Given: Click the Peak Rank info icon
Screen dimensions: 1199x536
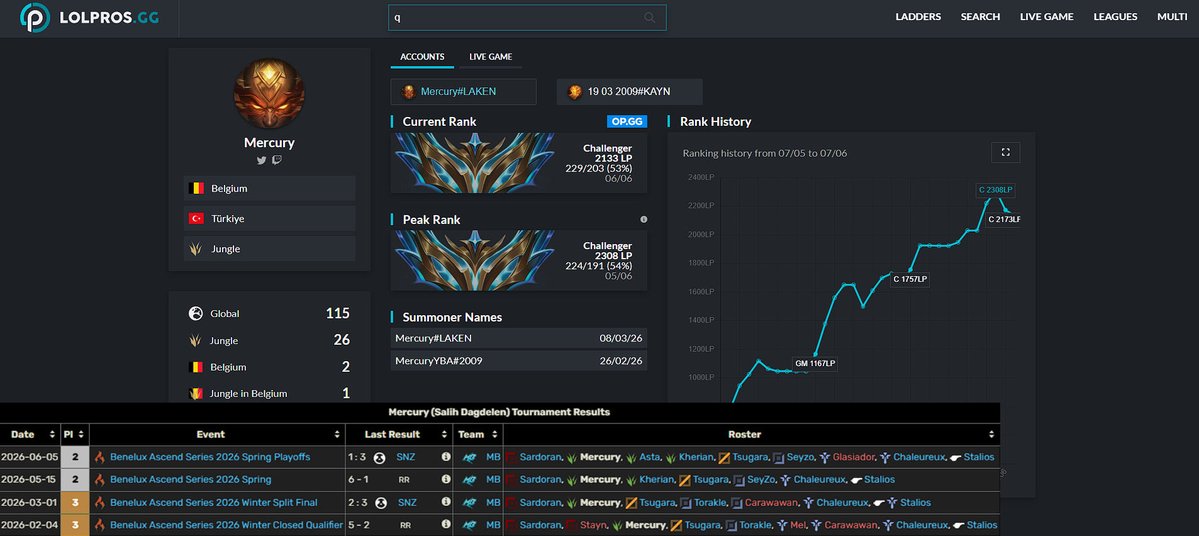Looking at the screenshot, I should click(x=644, y=219).
